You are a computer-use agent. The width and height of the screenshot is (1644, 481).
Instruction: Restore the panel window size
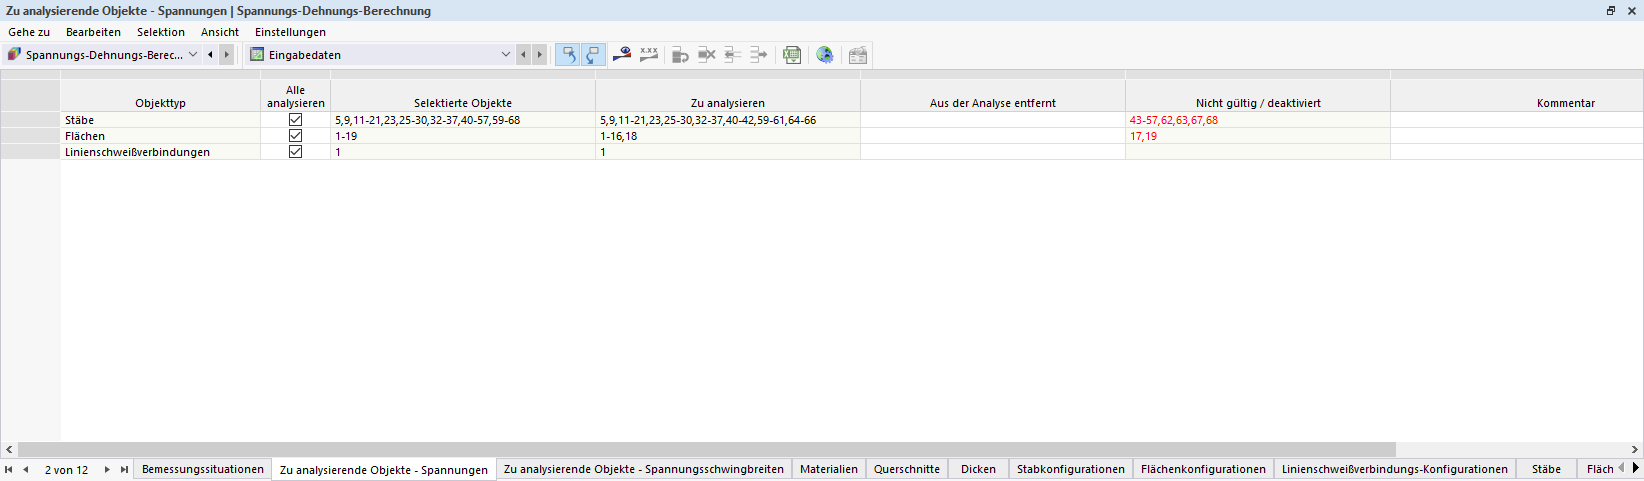tap(1611, 11)
